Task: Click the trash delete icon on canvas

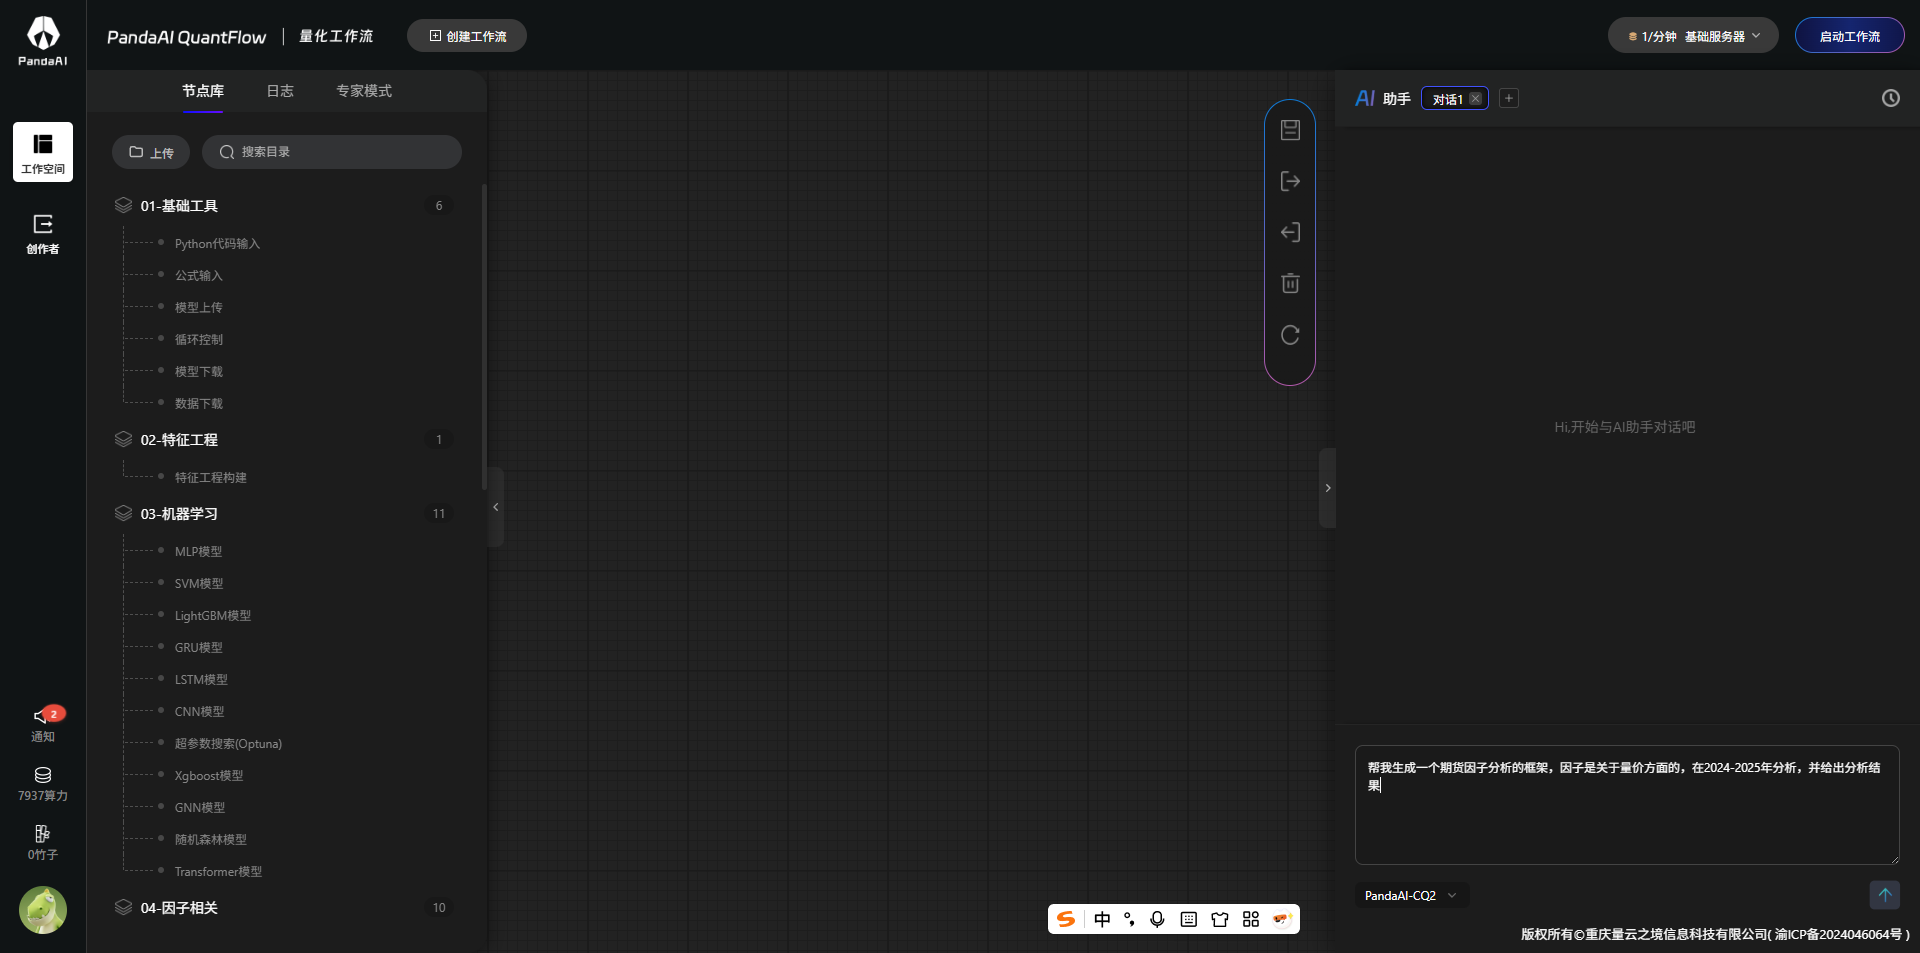Action: [1290, 283]
